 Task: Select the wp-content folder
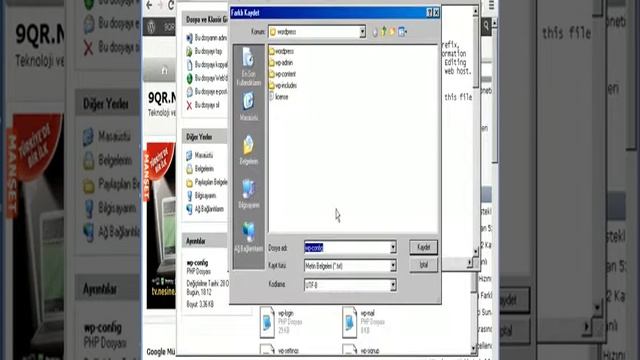282,74
